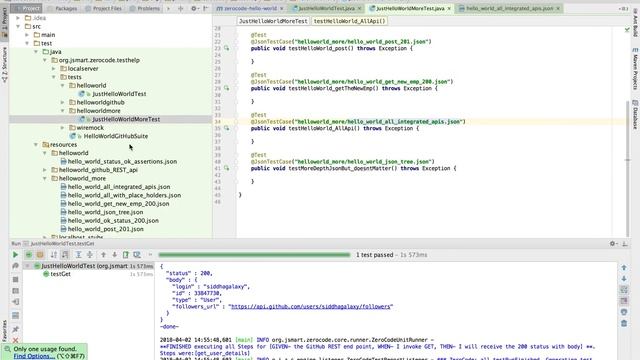Click the expand all tests icon
The image size is (640, 360).
(78, 255)
